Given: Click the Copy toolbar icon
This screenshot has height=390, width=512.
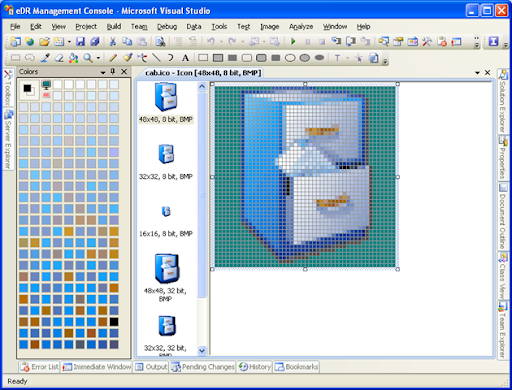Looking at the screenshot, I should point(127,41).
